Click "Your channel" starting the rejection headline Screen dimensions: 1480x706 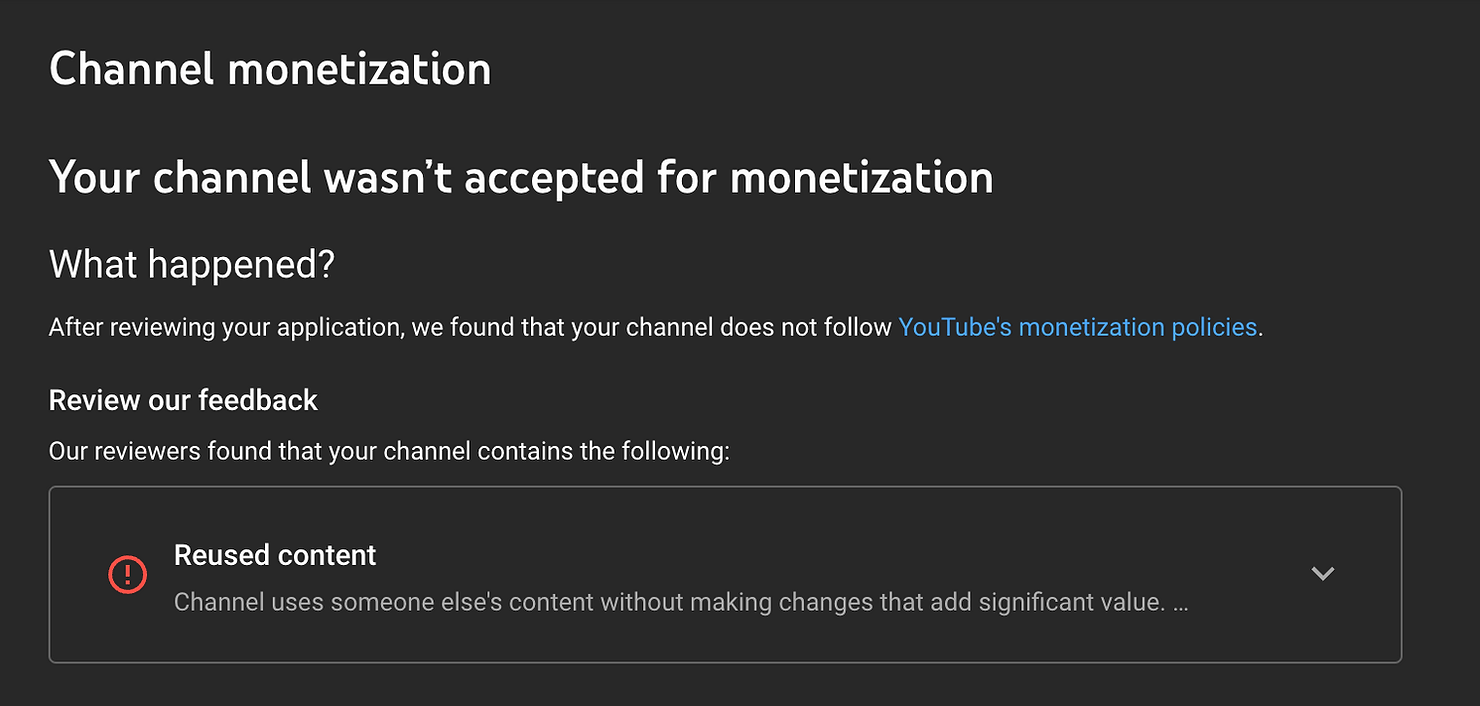pyautogui.click(x=180, y=177)
